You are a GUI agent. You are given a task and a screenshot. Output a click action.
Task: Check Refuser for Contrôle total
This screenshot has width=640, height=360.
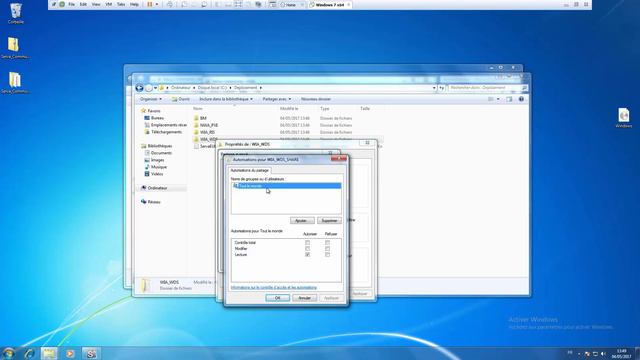click(x=327, y=242)
